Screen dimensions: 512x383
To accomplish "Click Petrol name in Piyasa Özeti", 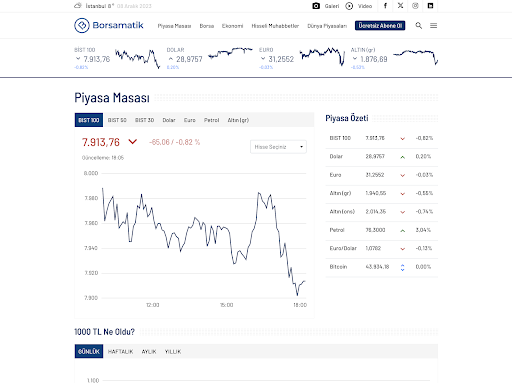I will tap(337, 230).
